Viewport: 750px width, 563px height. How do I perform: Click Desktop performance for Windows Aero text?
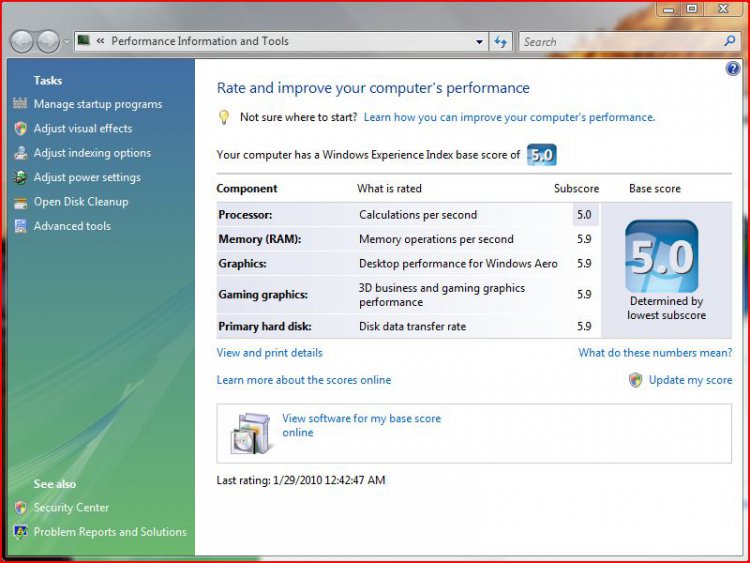[458, 264]
